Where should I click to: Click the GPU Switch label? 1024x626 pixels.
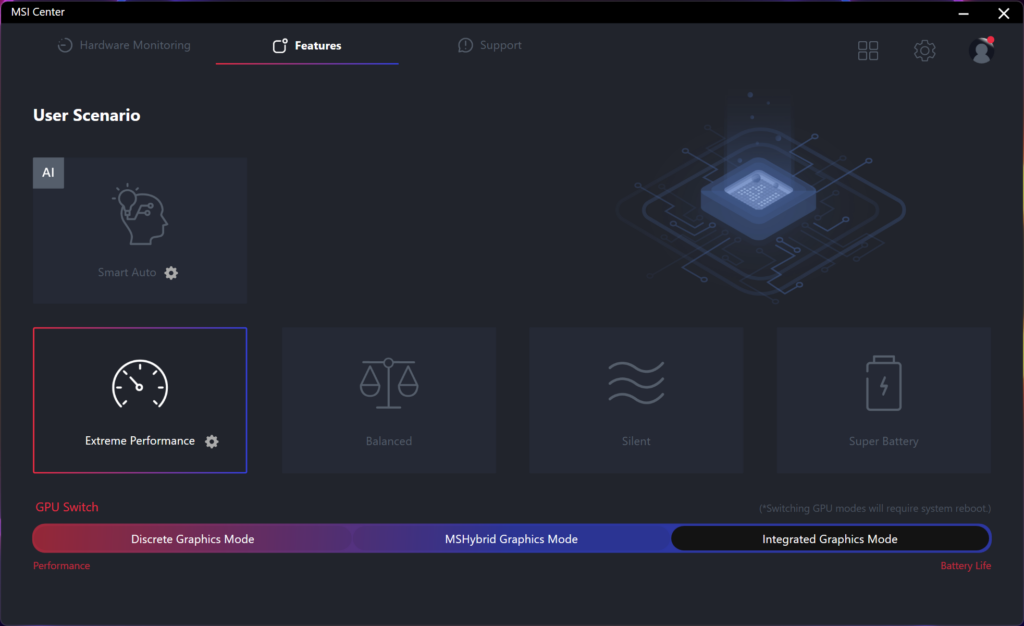[x=67, y=507]
